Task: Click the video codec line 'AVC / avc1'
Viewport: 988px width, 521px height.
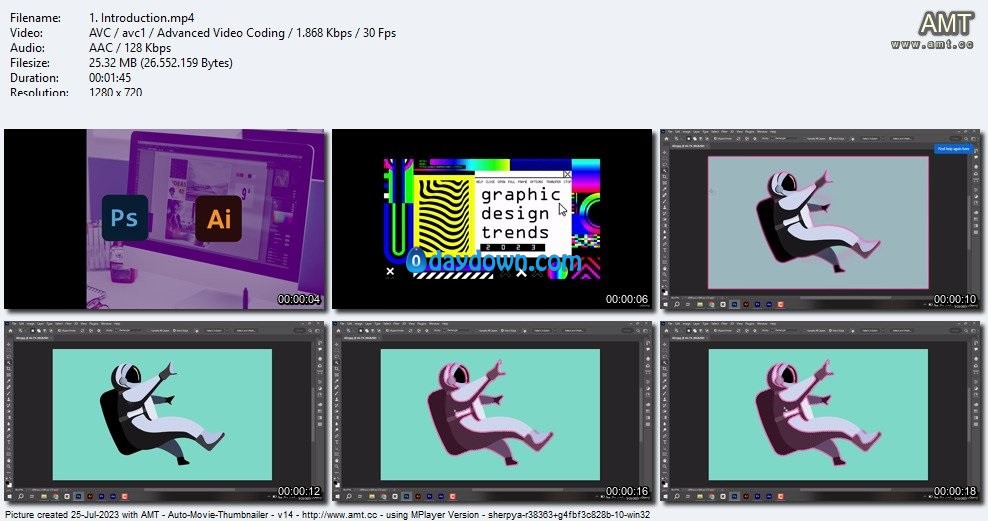Action: click(117, 33)
